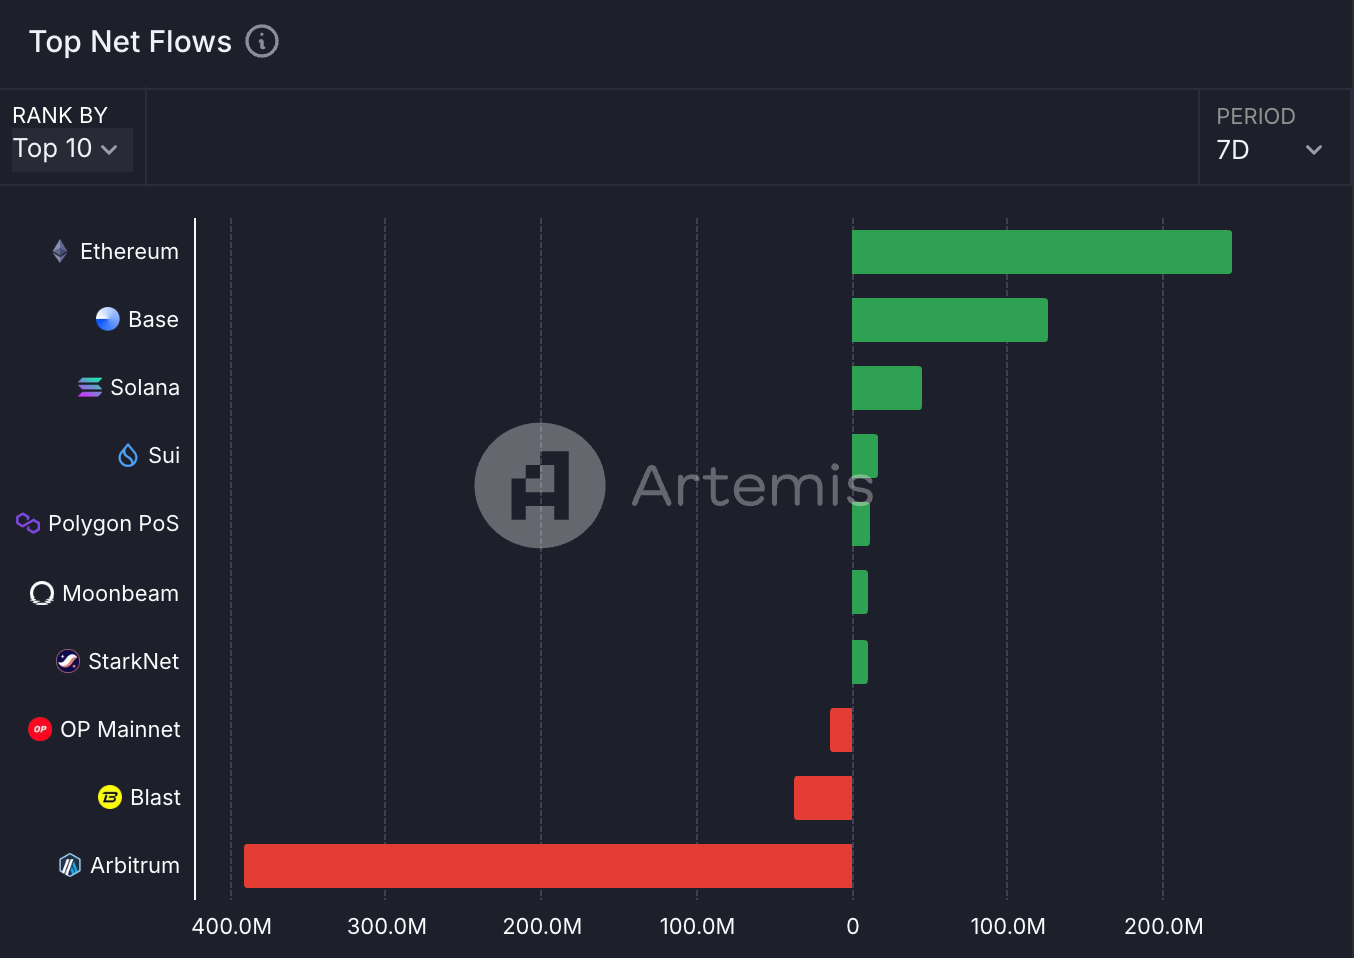Click the StarkNet chain icon

68,661
